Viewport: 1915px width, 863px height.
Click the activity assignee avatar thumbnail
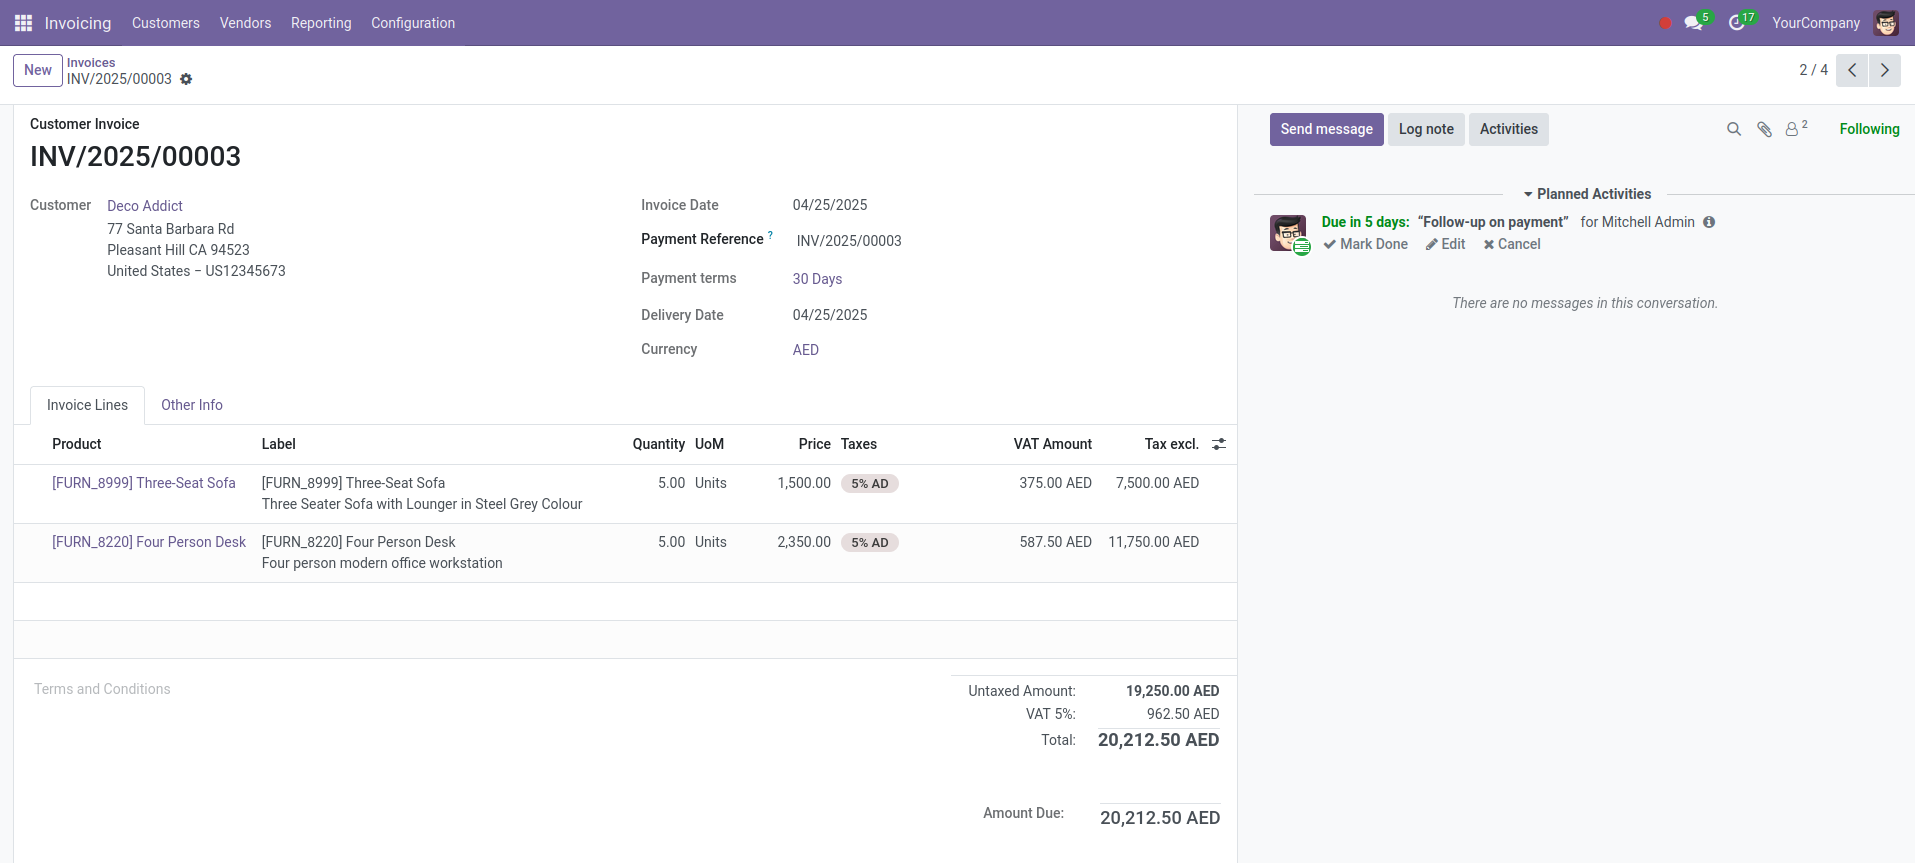tap(1288, 233)
